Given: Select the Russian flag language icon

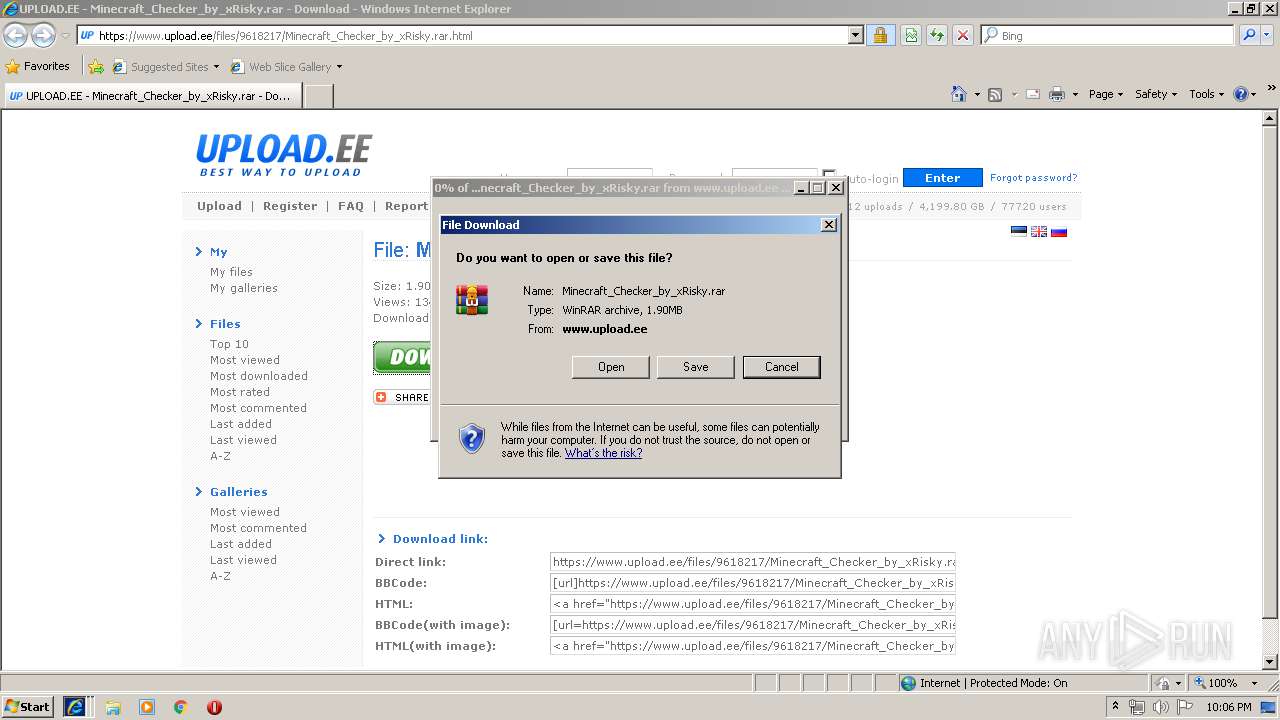Looking at the screenshot, I should 1059,231.
